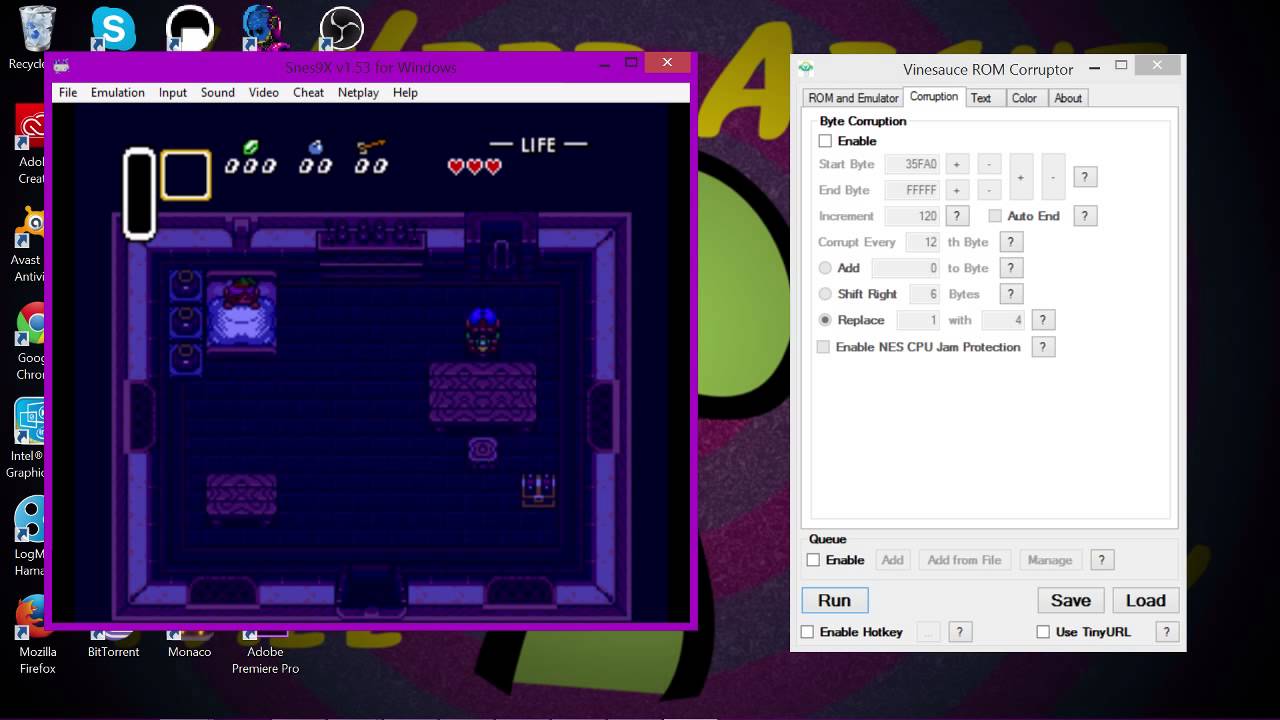The height and width of the screenshot is (720, 1280).
Task: Open BitTorrent desktop shortcut
Action: [113, 644]
